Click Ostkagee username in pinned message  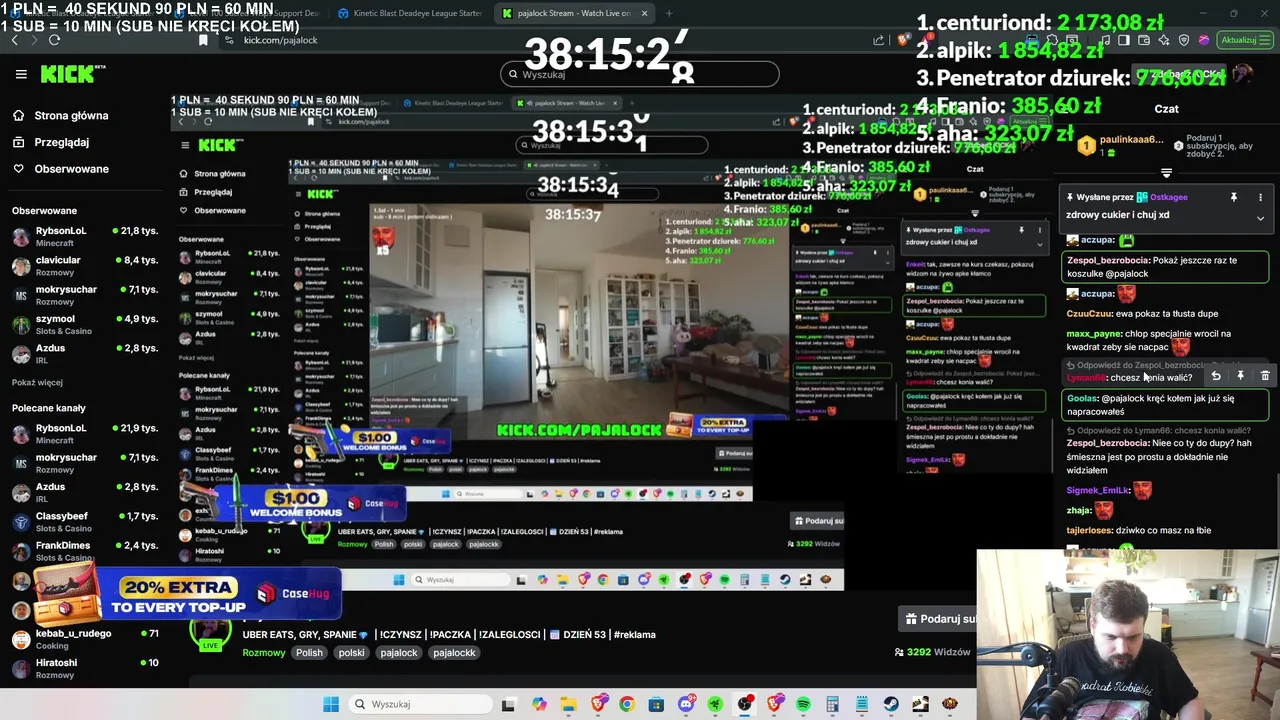[1168, 198]
